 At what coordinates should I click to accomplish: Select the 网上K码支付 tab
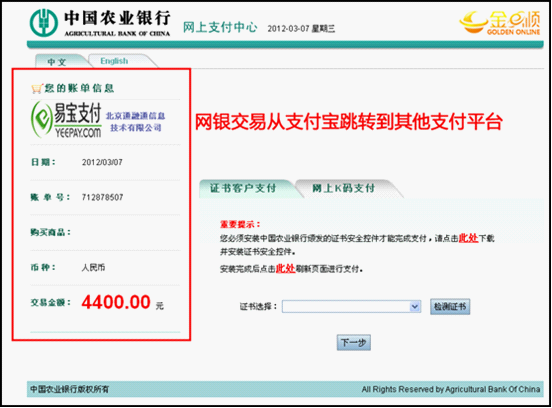point(344,188)
